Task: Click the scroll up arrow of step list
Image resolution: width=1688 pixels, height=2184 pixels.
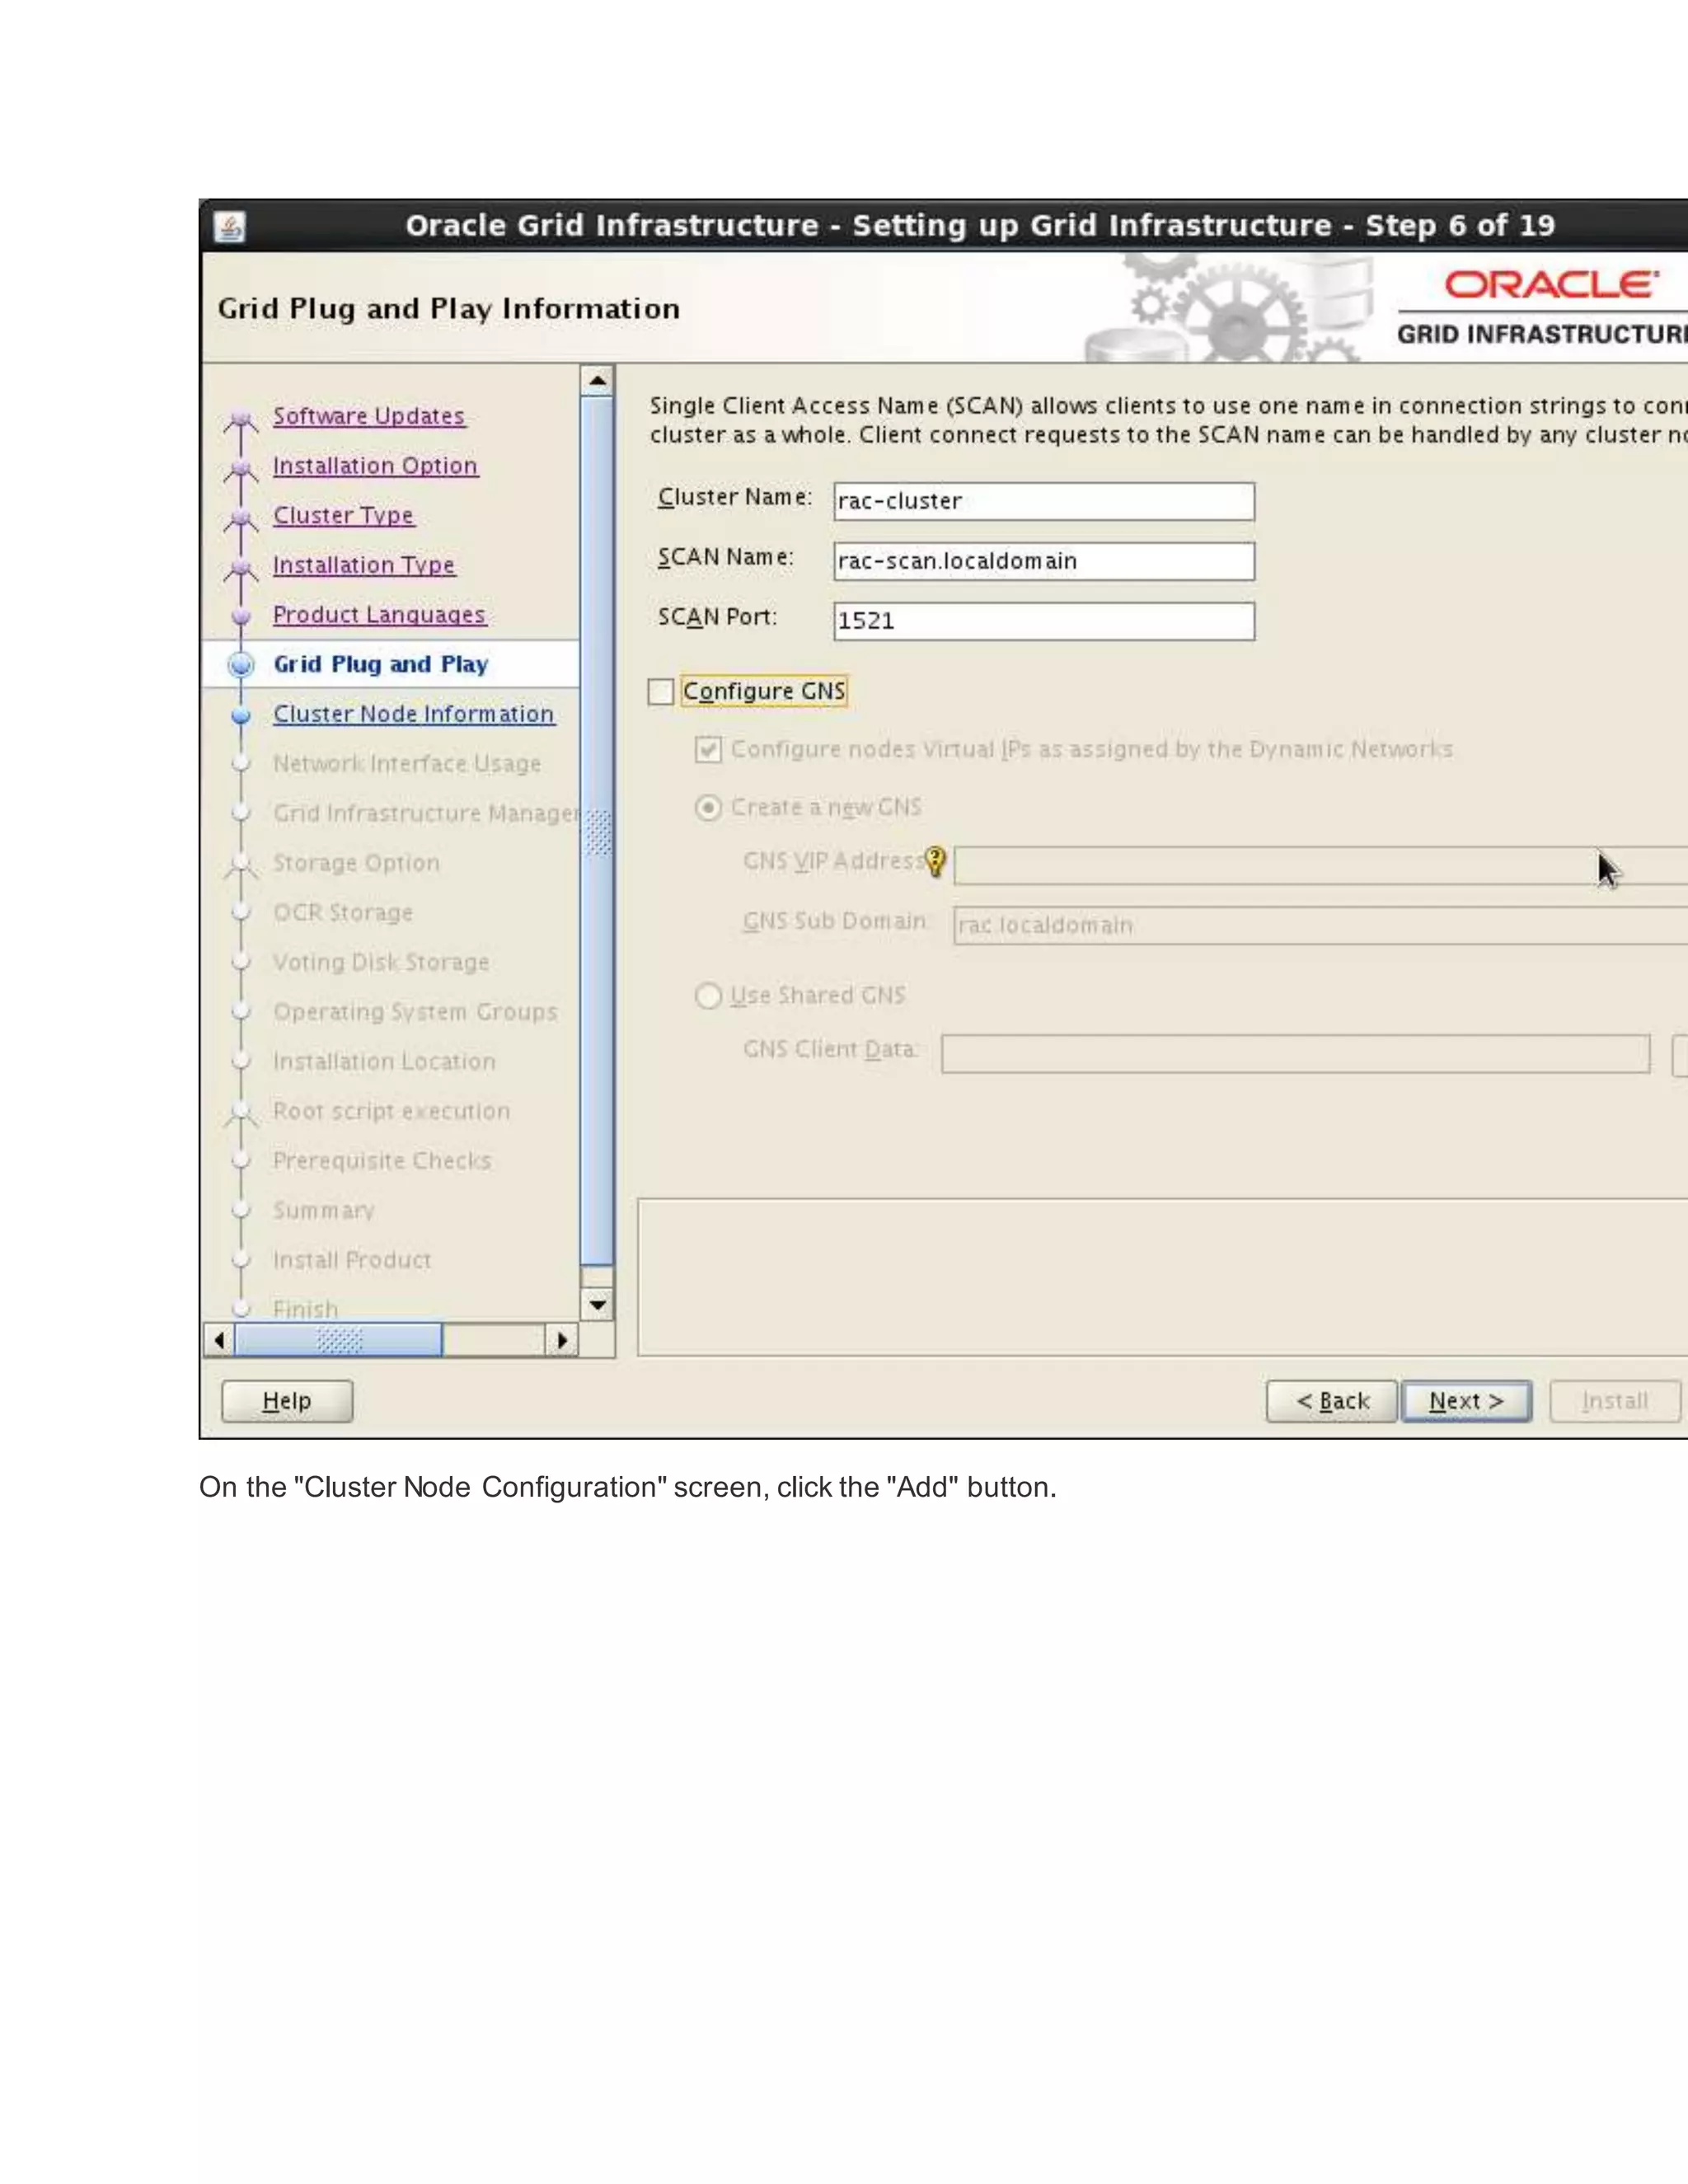Action: (597, 381)
